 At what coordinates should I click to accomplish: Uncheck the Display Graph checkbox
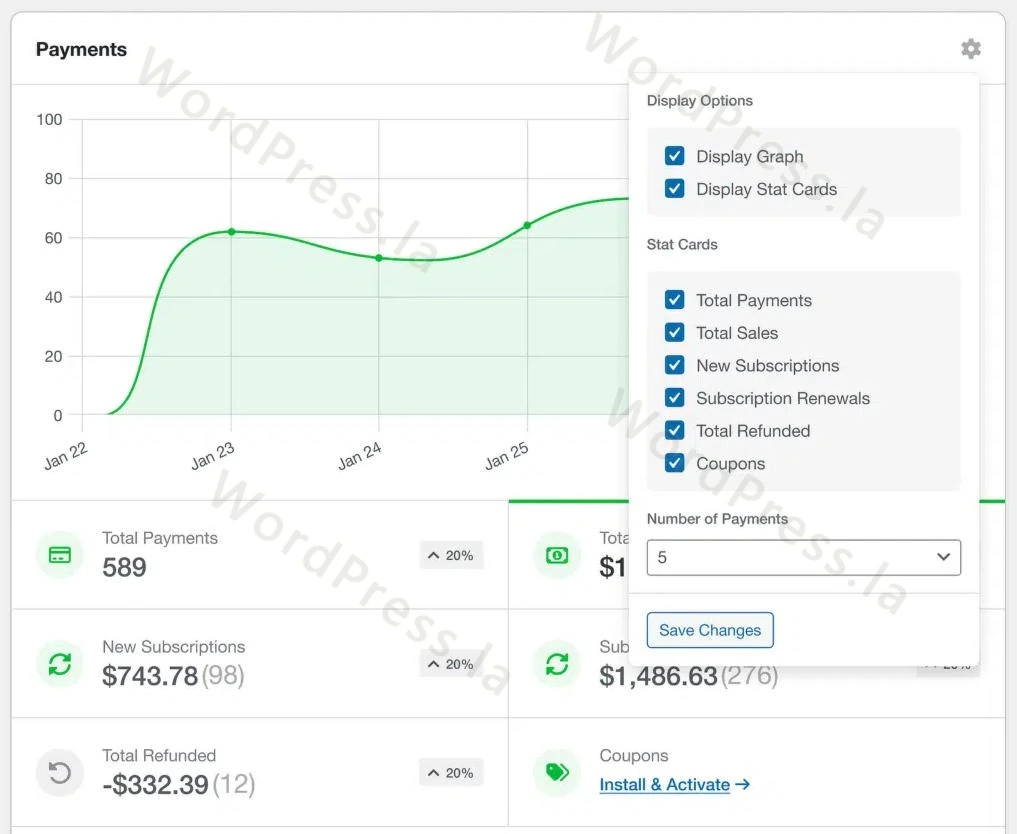pyautogui.click(x=675, y=156)
